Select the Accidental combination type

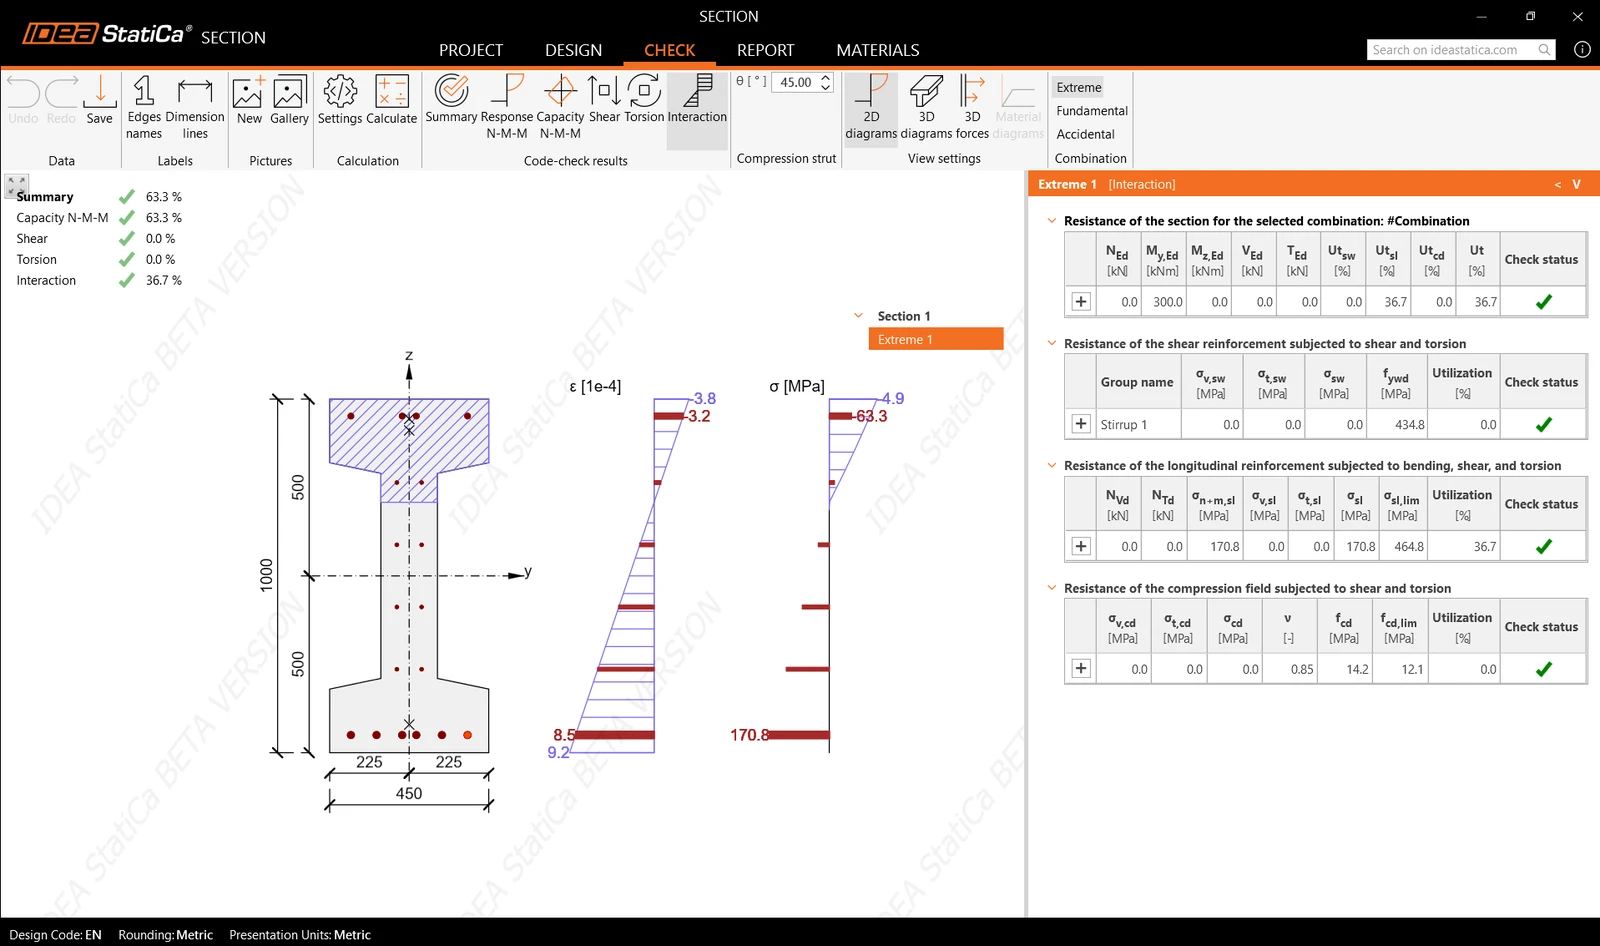point(1085,134)
